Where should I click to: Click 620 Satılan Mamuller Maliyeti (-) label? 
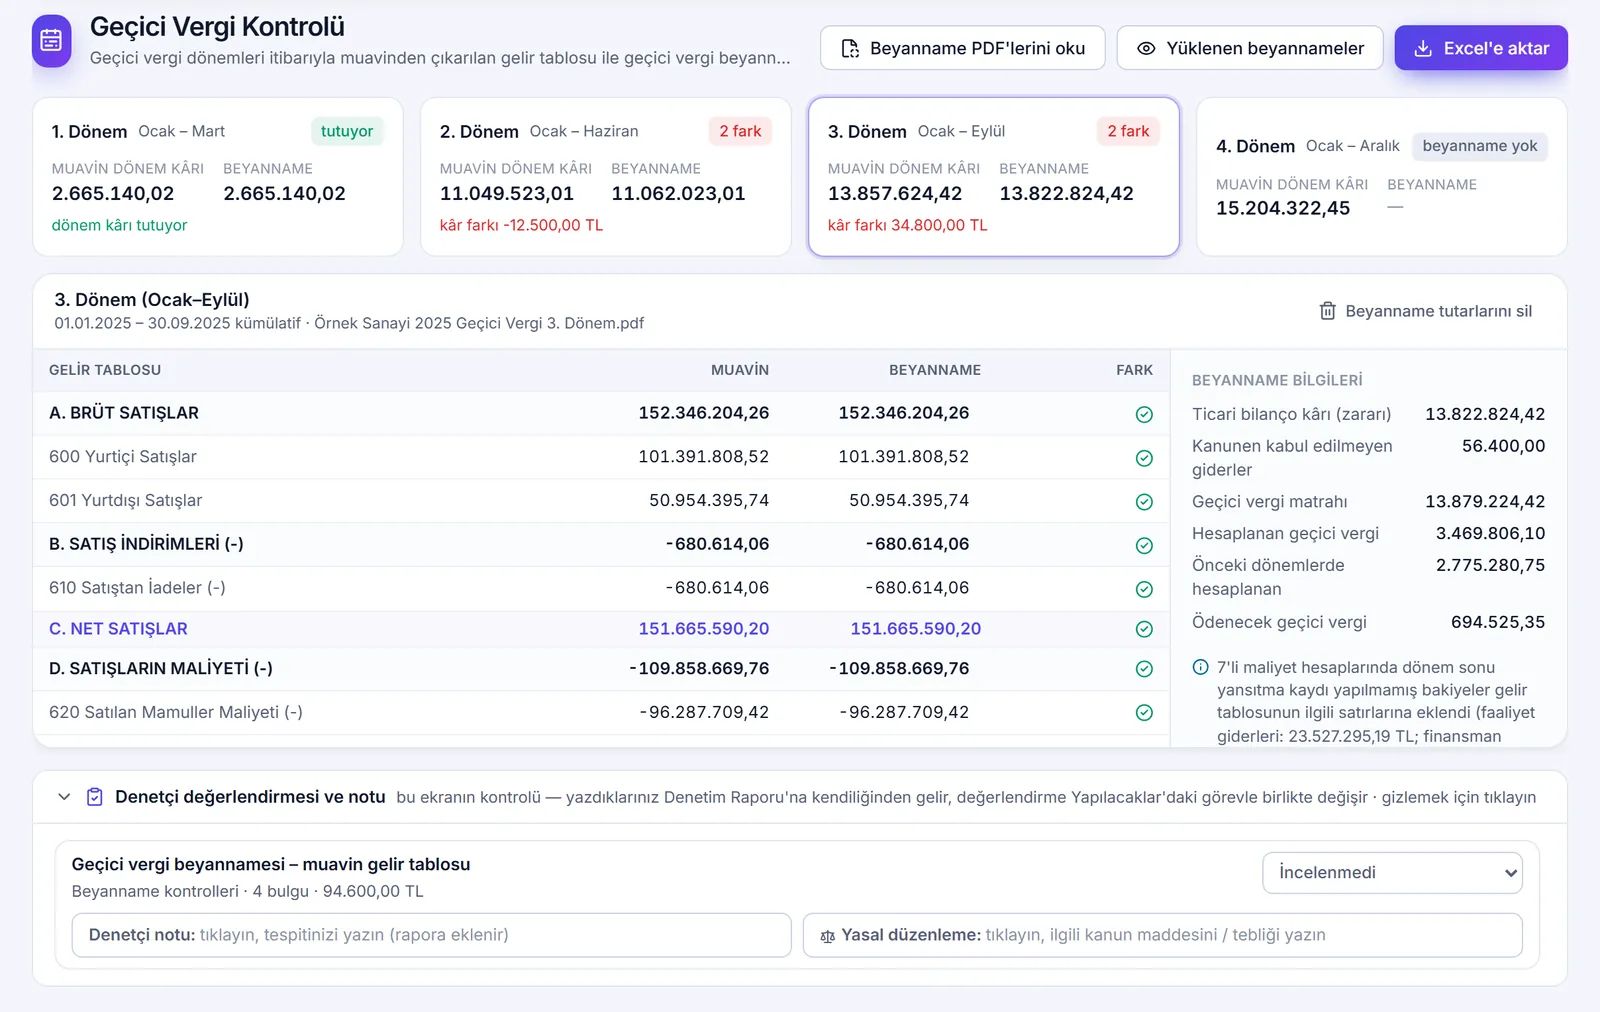click(176, 712)
